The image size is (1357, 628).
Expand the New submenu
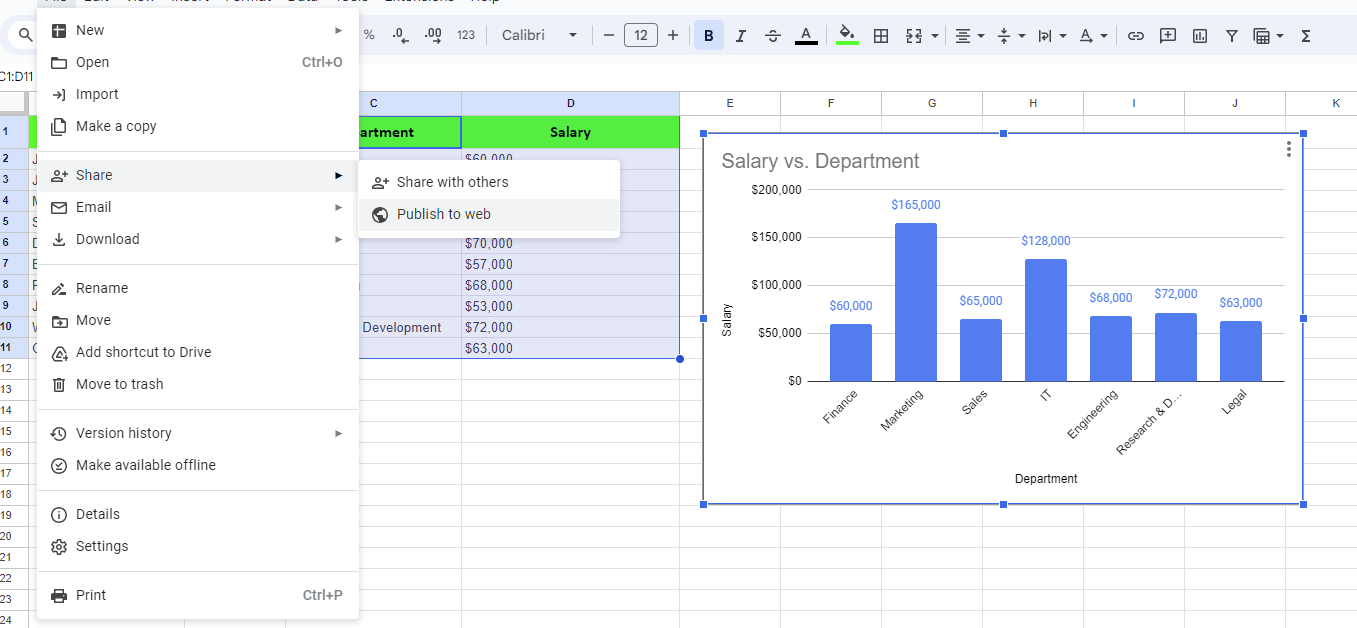198,30
